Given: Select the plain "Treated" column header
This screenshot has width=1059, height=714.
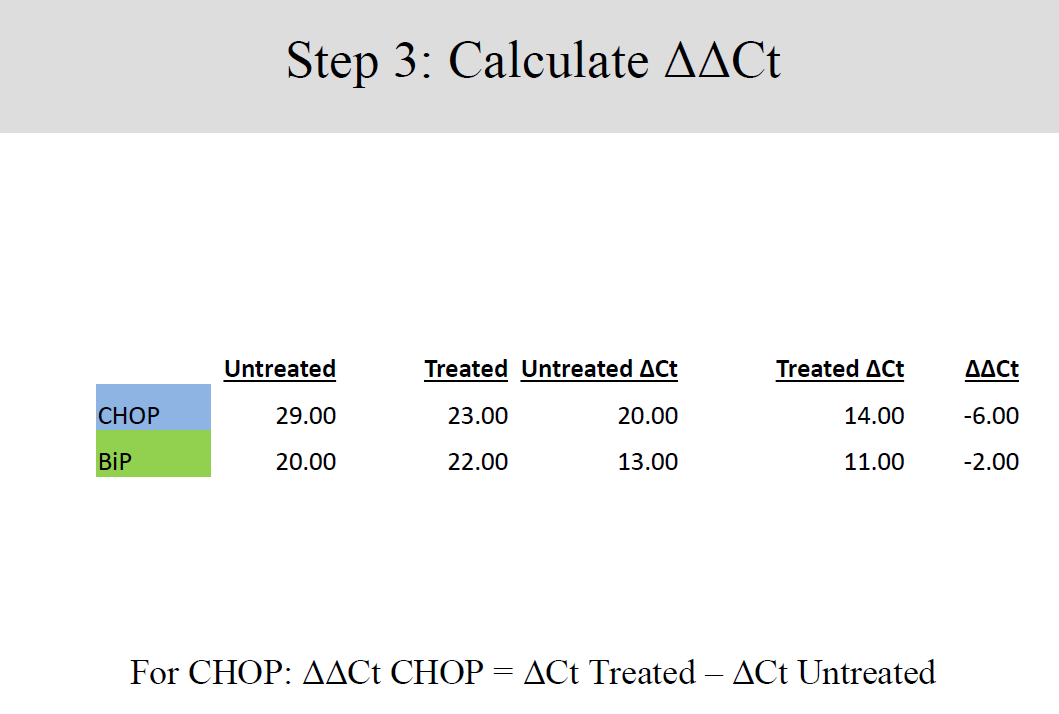Looking at the screenshot, I should (x=466, y=369).
